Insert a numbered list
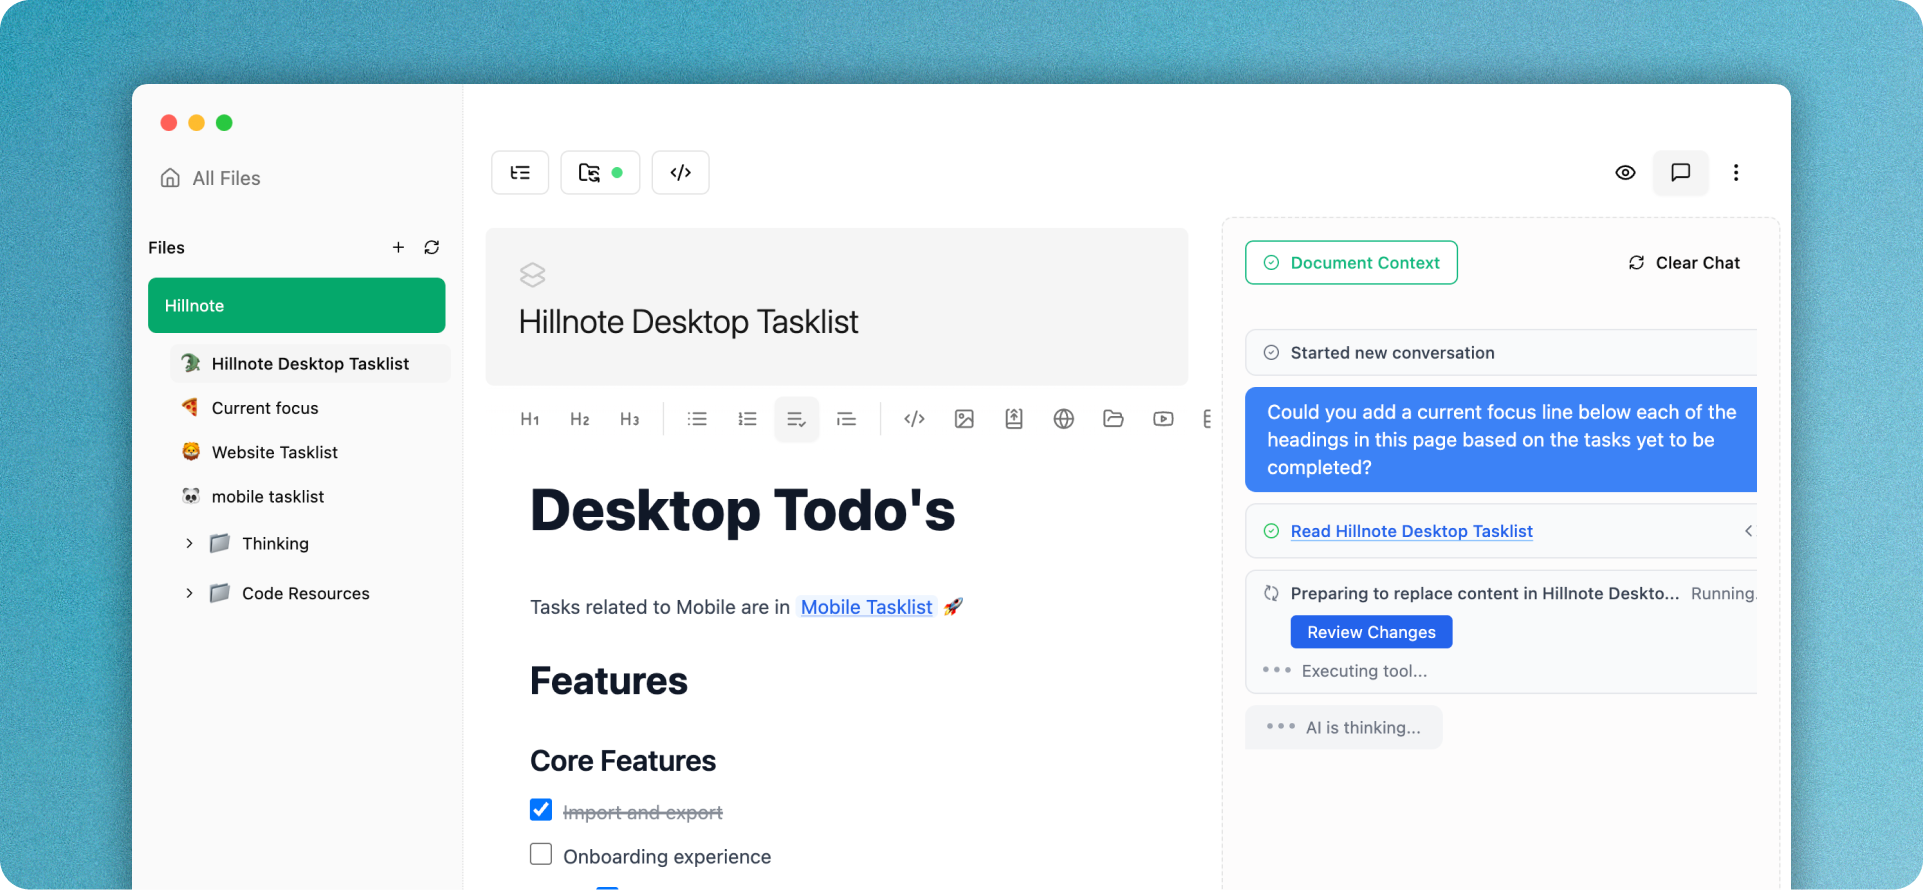Image resolution: width=1923 pixels, height=890 pixels. coord(747,419)
